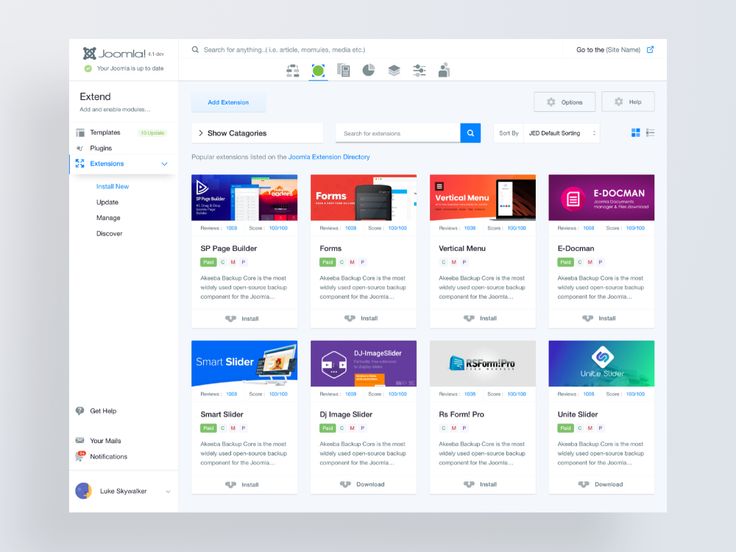Open the Vertical Menu thumbnail image
The width and height of the screenshot is (736, 552).
pos(483,198)
